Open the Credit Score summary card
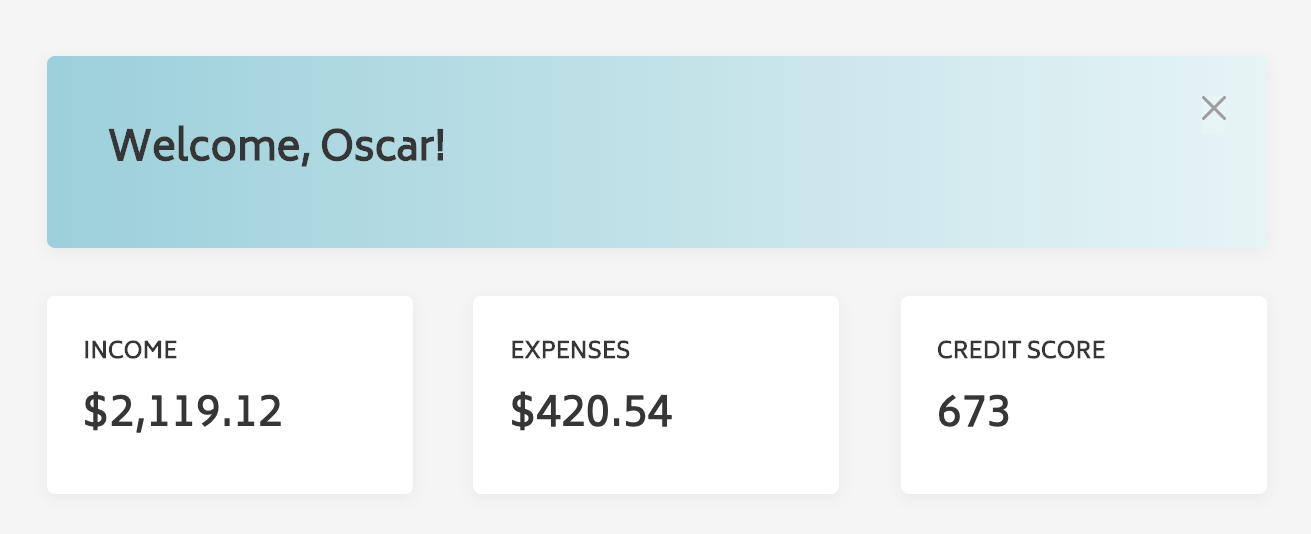This screenshot has height=534, width=1311. pos(1084,450)
